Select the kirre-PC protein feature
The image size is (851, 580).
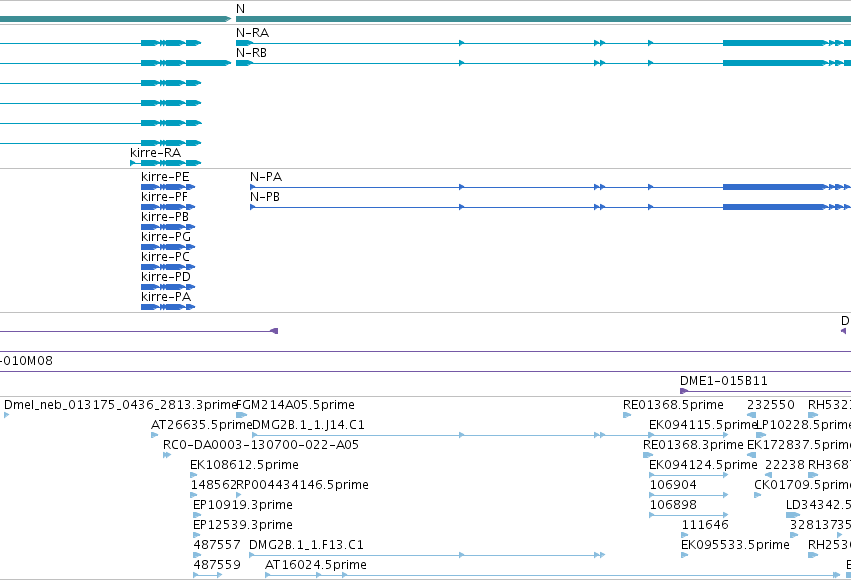[168, 267]
